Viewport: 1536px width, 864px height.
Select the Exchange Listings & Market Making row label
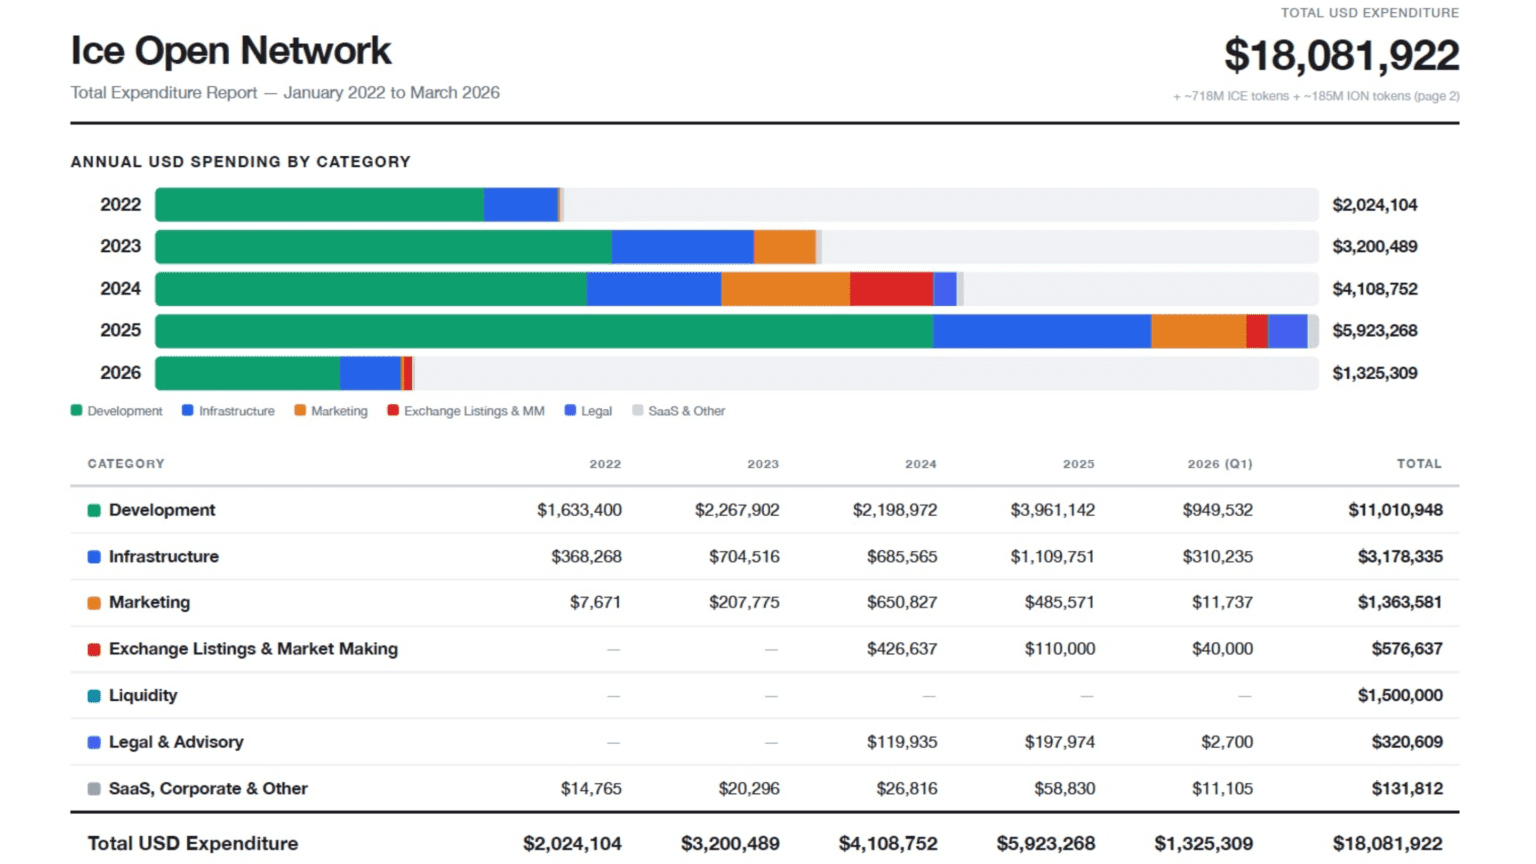pyautogui.click(x=253, y=649)
